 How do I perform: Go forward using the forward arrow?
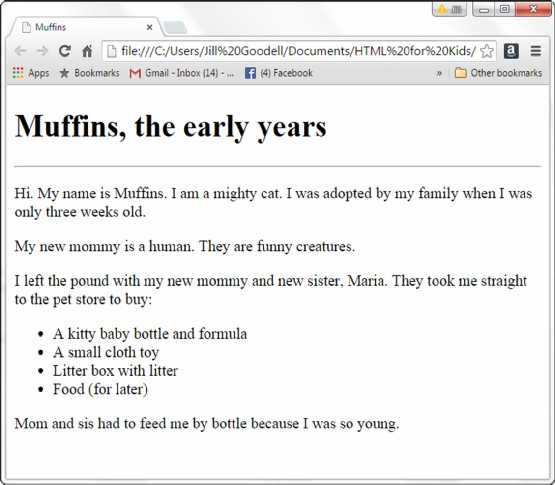click(42, 51)
